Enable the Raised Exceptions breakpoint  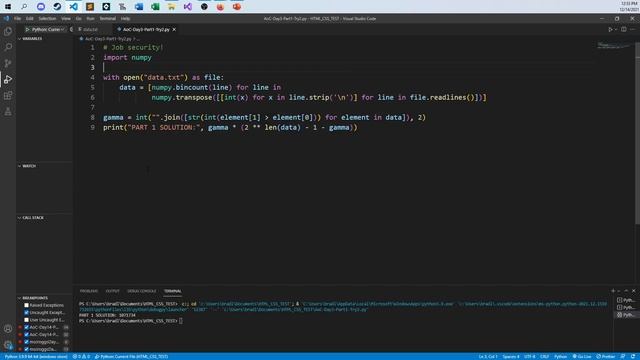click(x=27, y=305)
